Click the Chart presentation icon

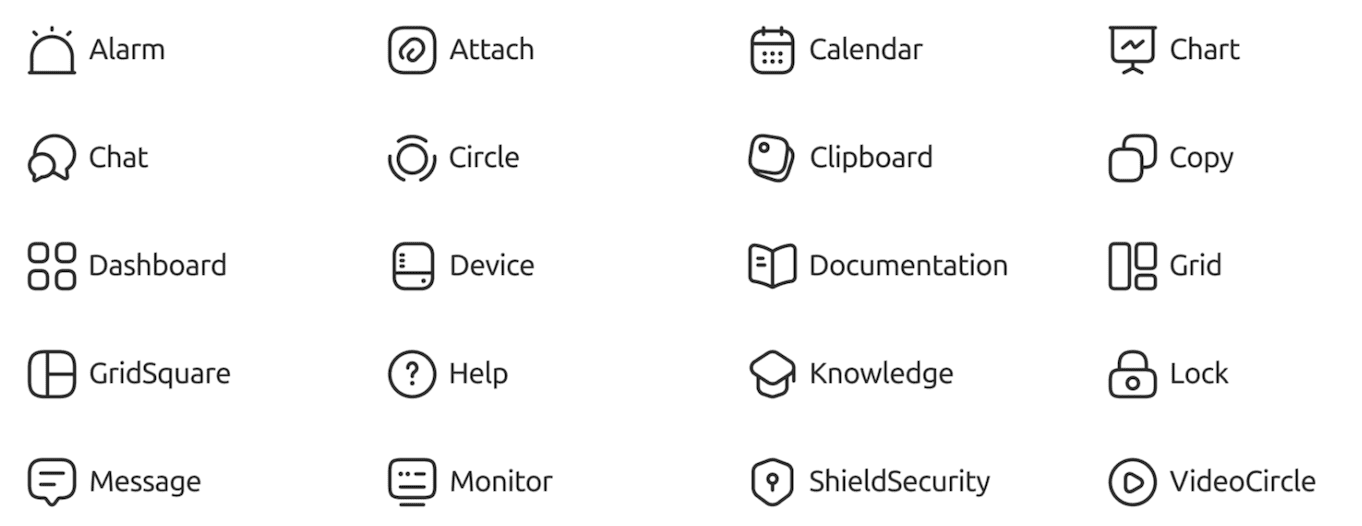(1132, 50)
